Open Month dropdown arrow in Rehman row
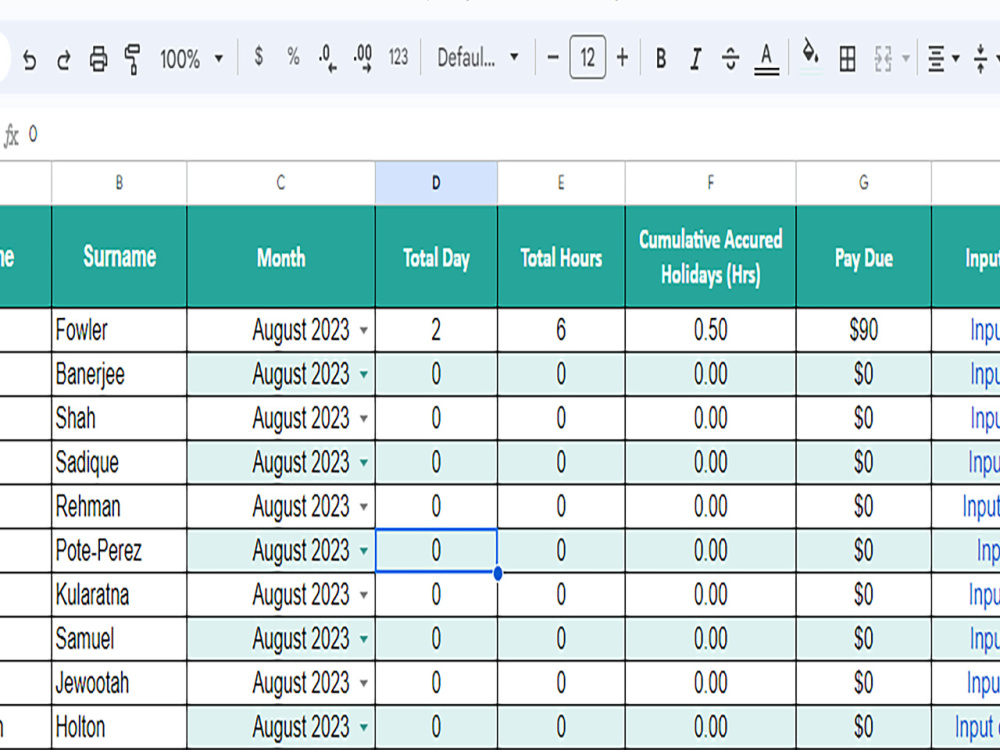 pos(364,507)
